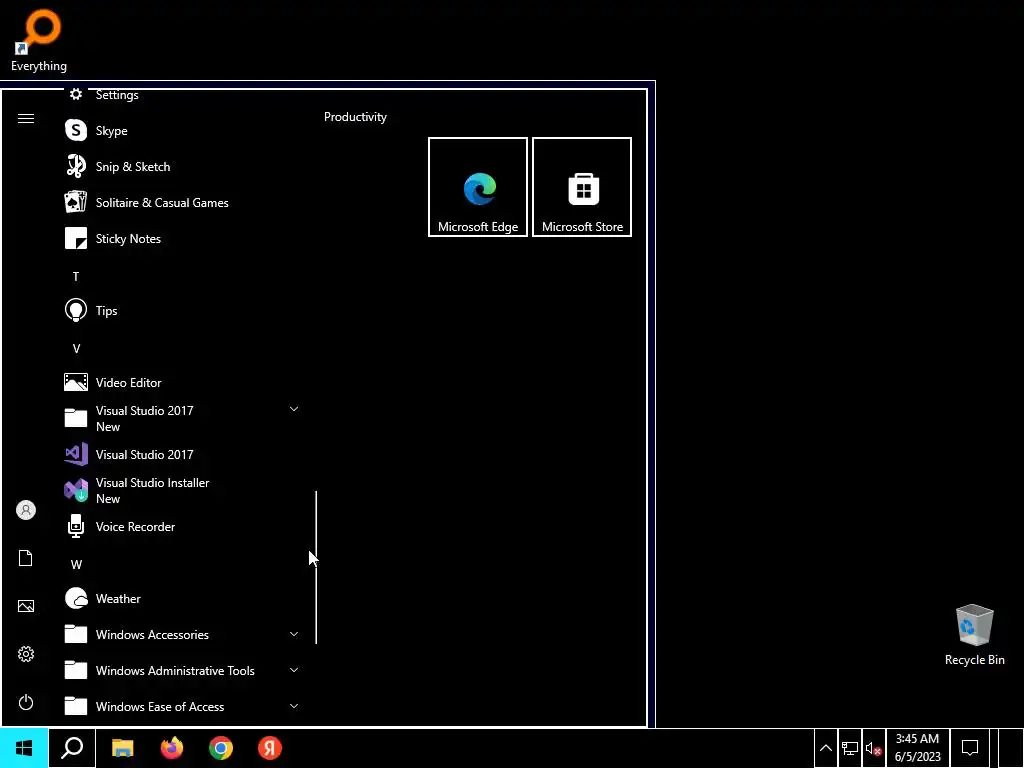Click the letter V section header
1024x768 pixels.
(x=76, y=349)
